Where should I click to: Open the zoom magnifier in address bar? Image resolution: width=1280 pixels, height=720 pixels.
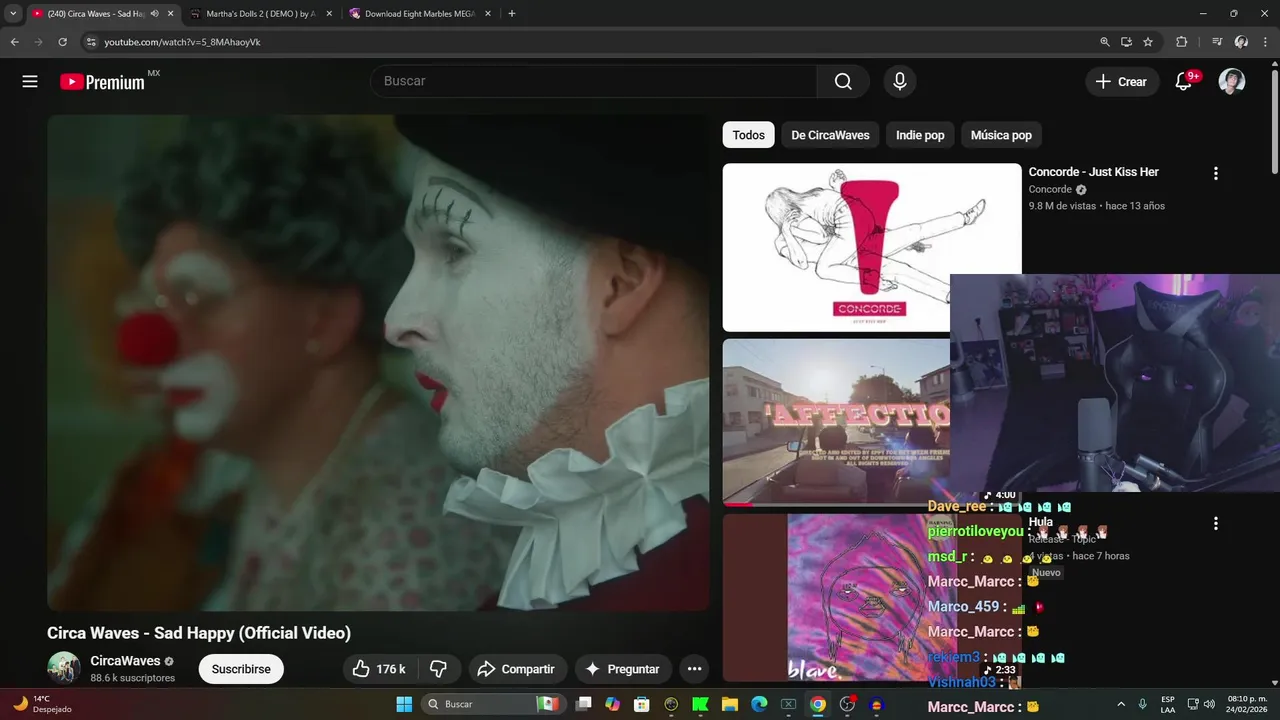(1104, 42)
